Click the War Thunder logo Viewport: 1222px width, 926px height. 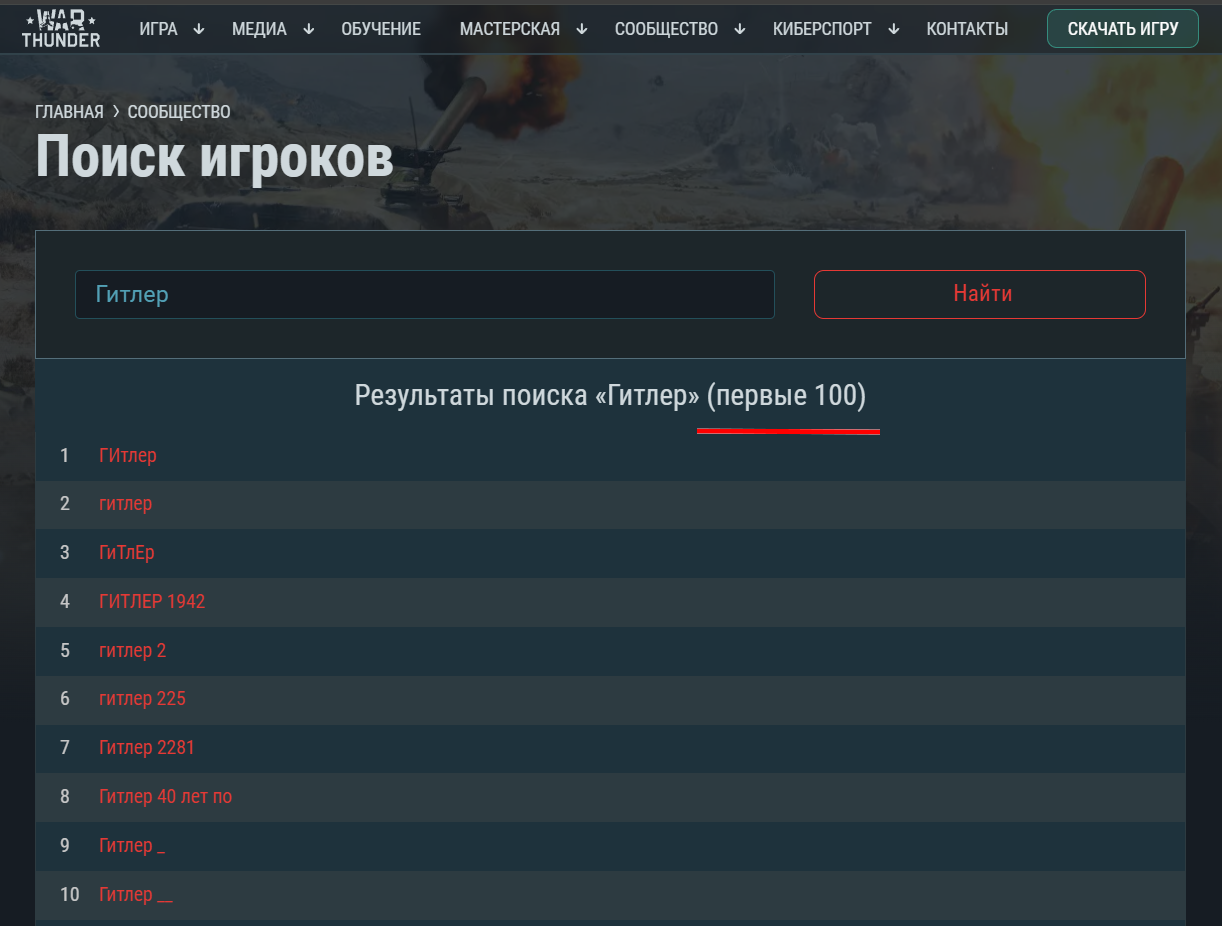point(61,28)
